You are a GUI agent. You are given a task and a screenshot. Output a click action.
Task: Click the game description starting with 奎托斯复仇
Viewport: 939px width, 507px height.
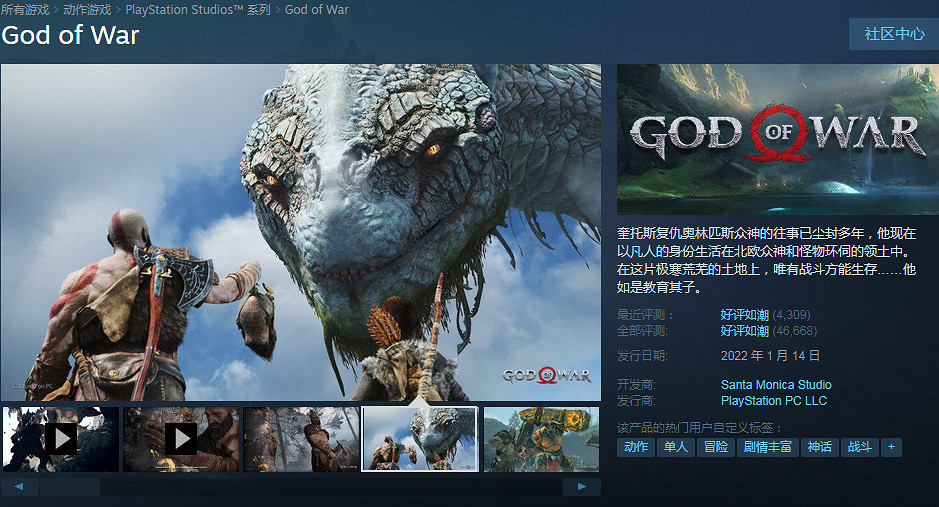point(767,260)
